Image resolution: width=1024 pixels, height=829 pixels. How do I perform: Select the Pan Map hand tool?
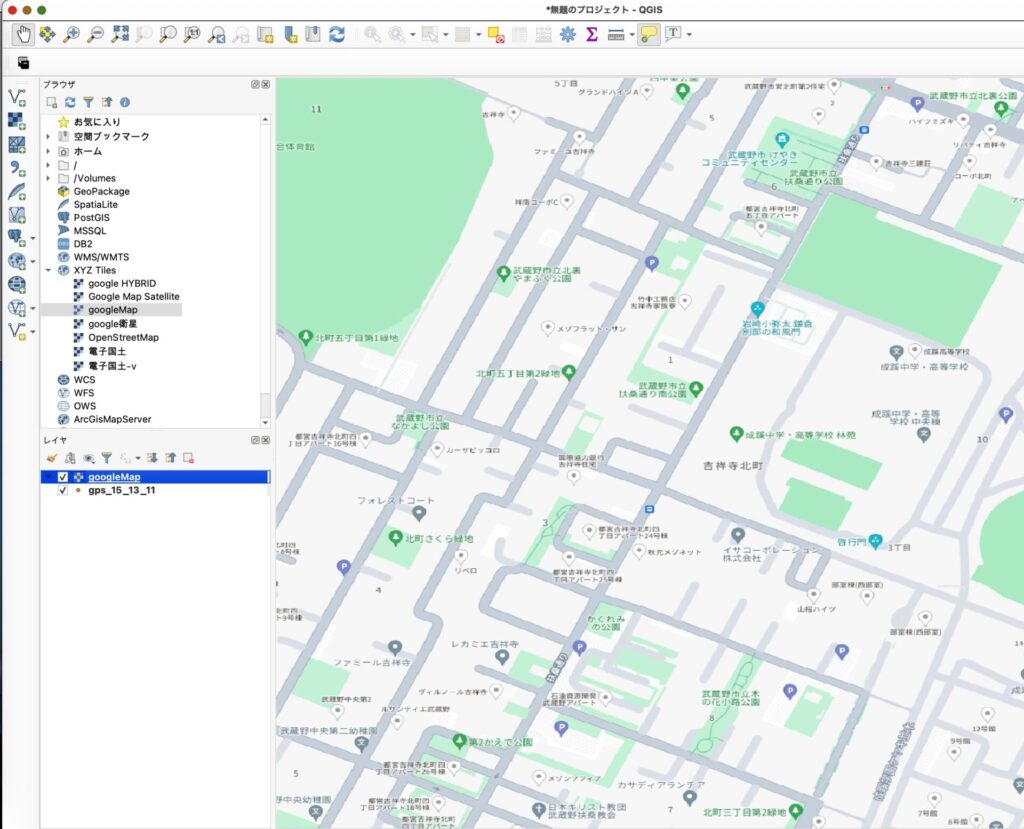point(24,34)
